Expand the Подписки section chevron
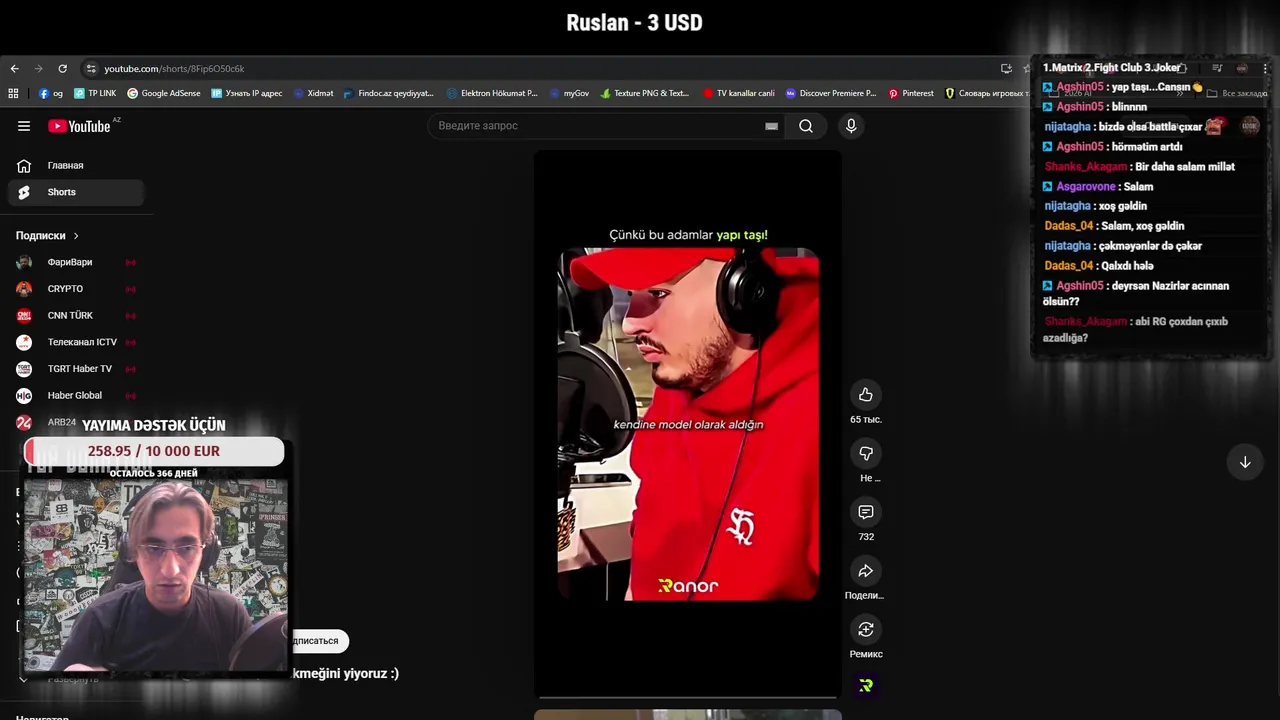 (x=76, y=236)
